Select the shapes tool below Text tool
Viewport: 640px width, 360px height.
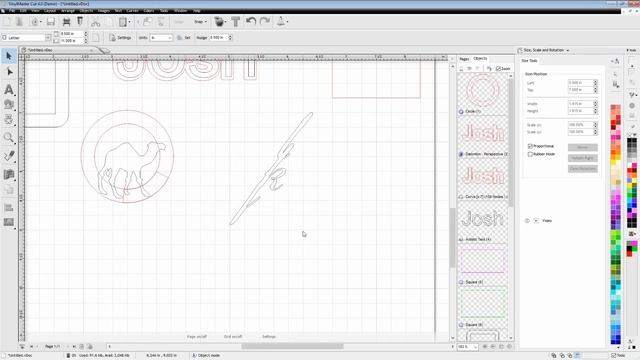pyautogui.click(x=9, y=104)
